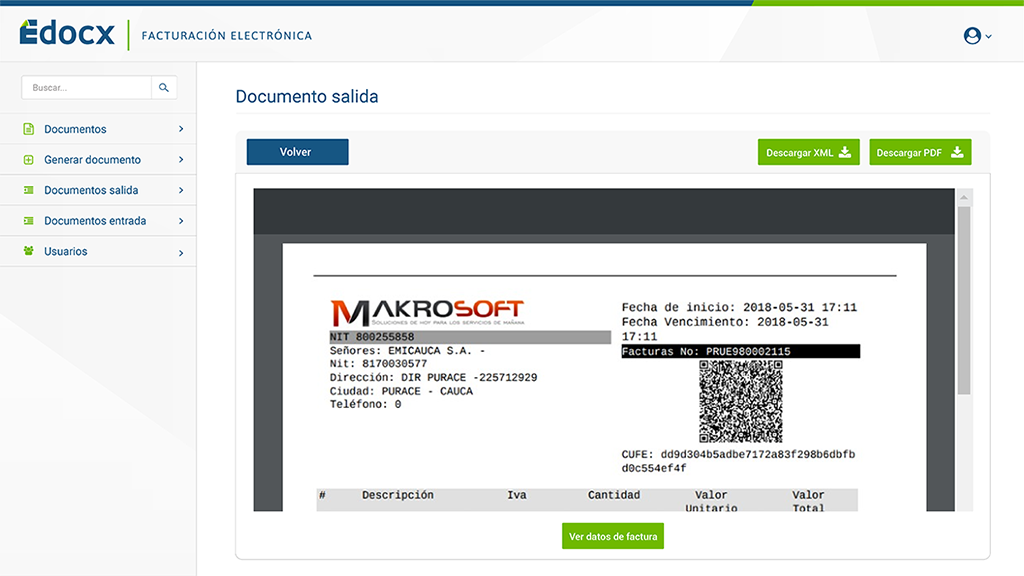Click the Fecha de inicio line
Screen dimensions: 1024x576
pyautogui.click(x=739, y=307)
